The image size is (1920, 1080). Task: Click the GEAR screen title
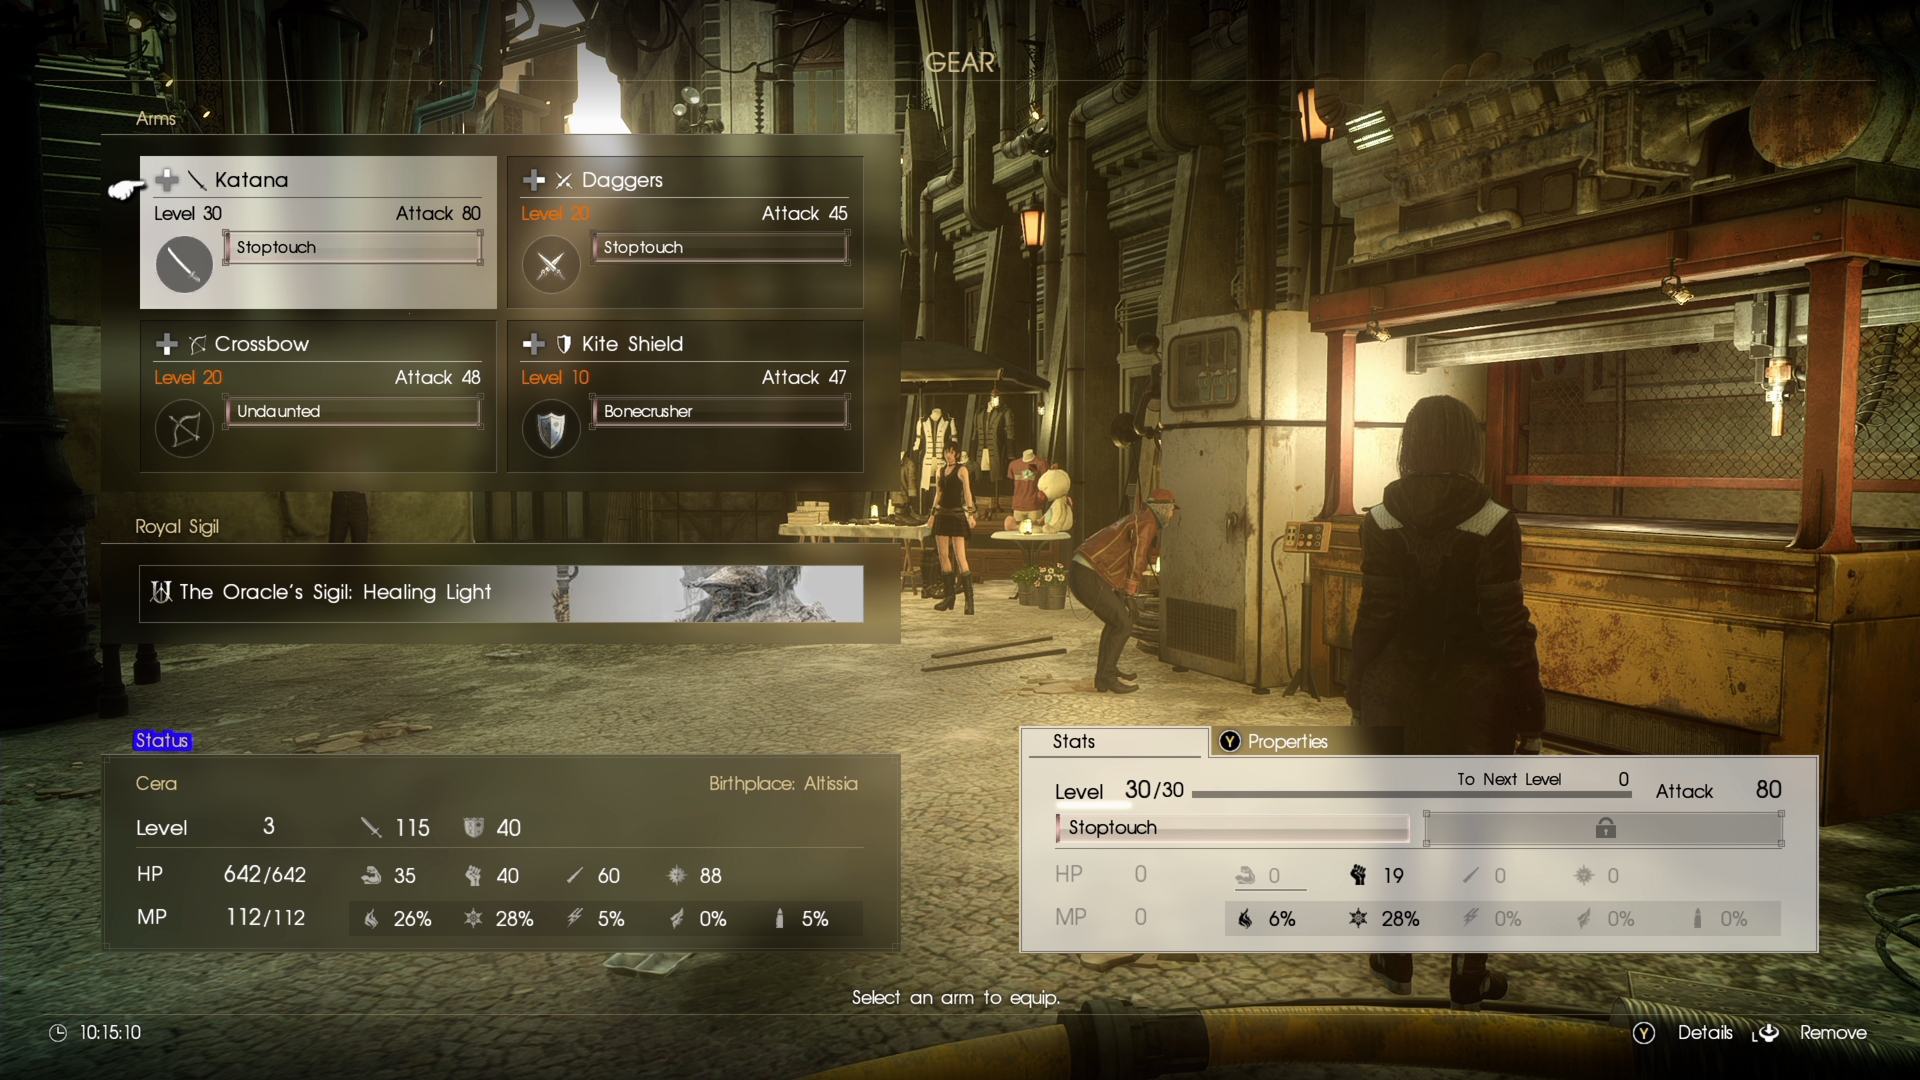960,63
